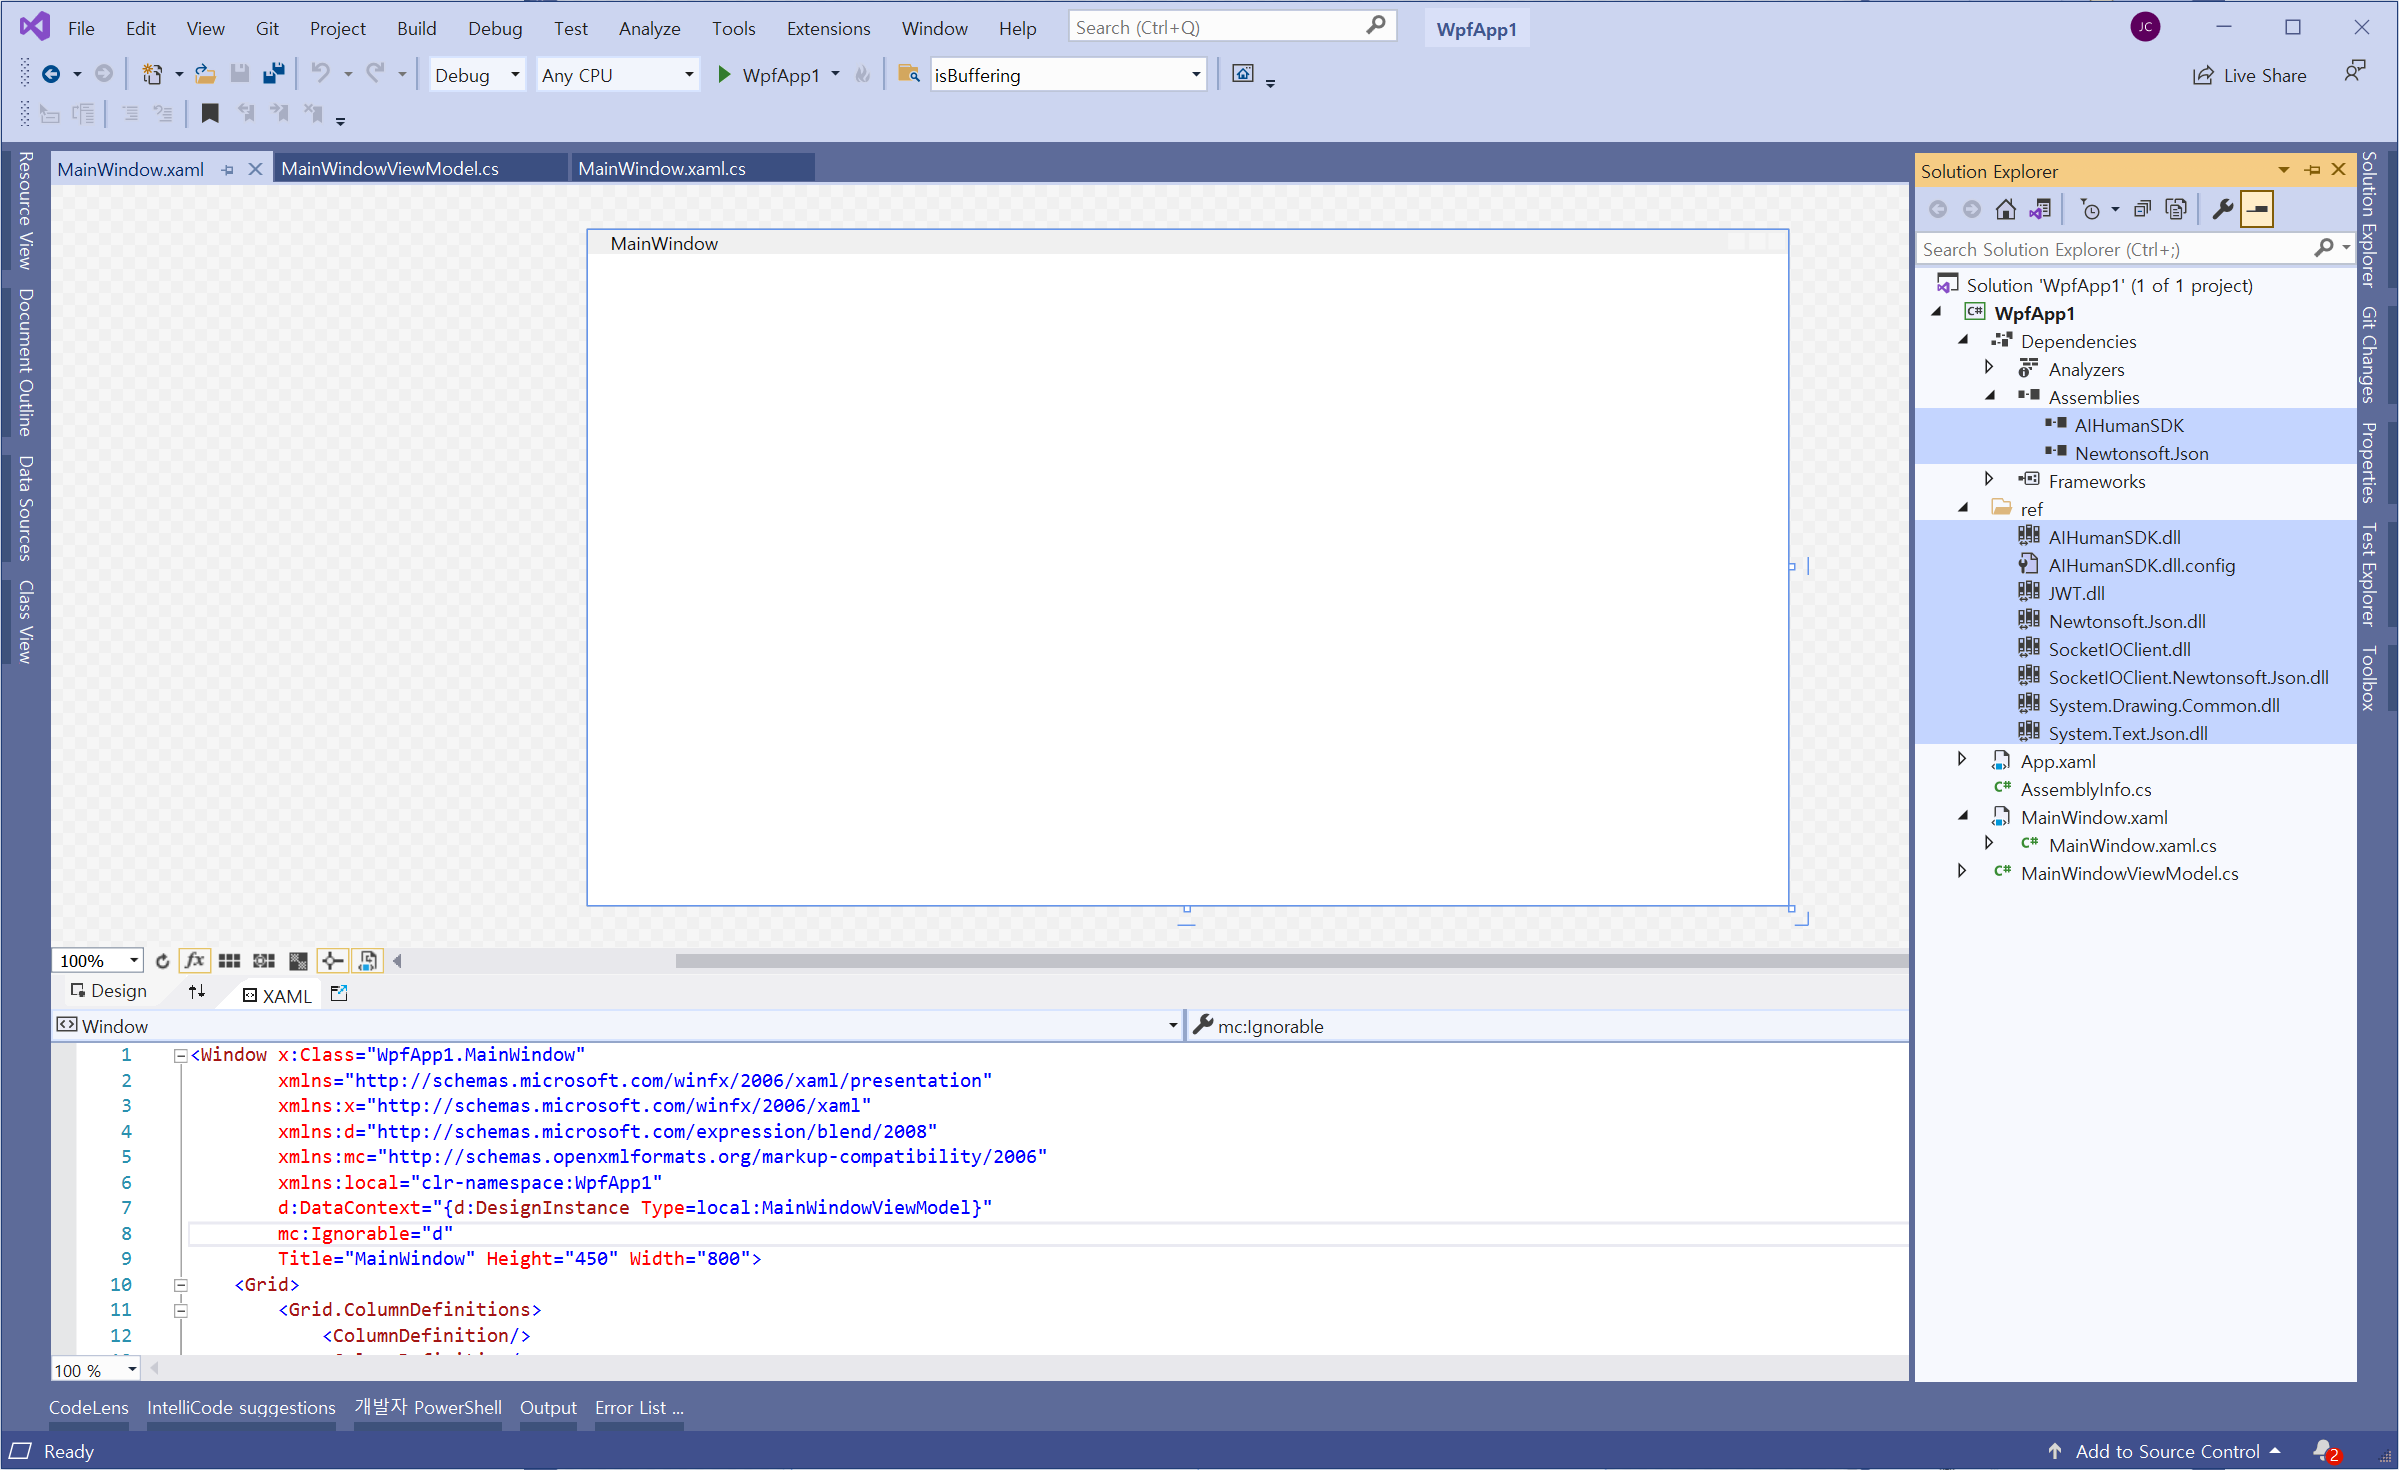Toggle a bookmark with the bookmark icon
Screen dimensions: 2399x1470
point(209,114)
